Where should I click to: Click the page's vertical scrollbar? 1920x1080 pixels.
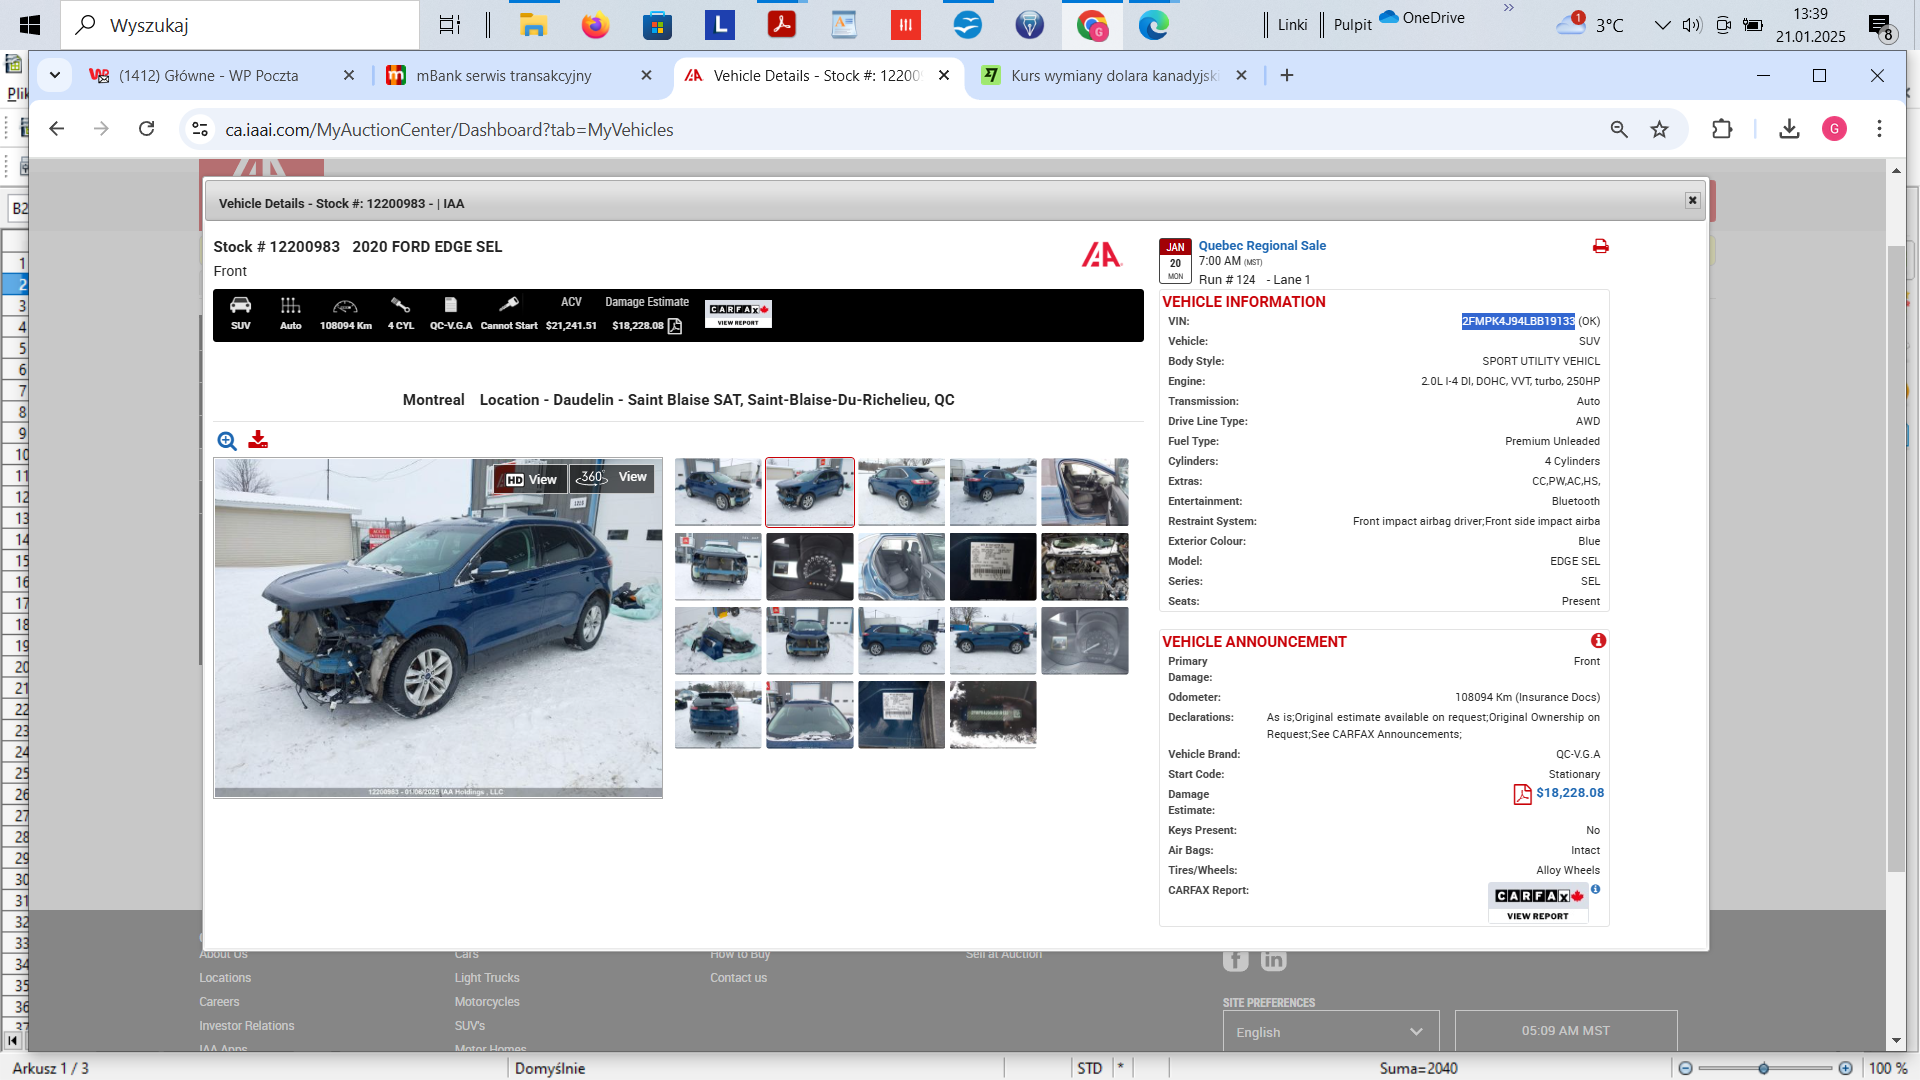pos(1896,560)
